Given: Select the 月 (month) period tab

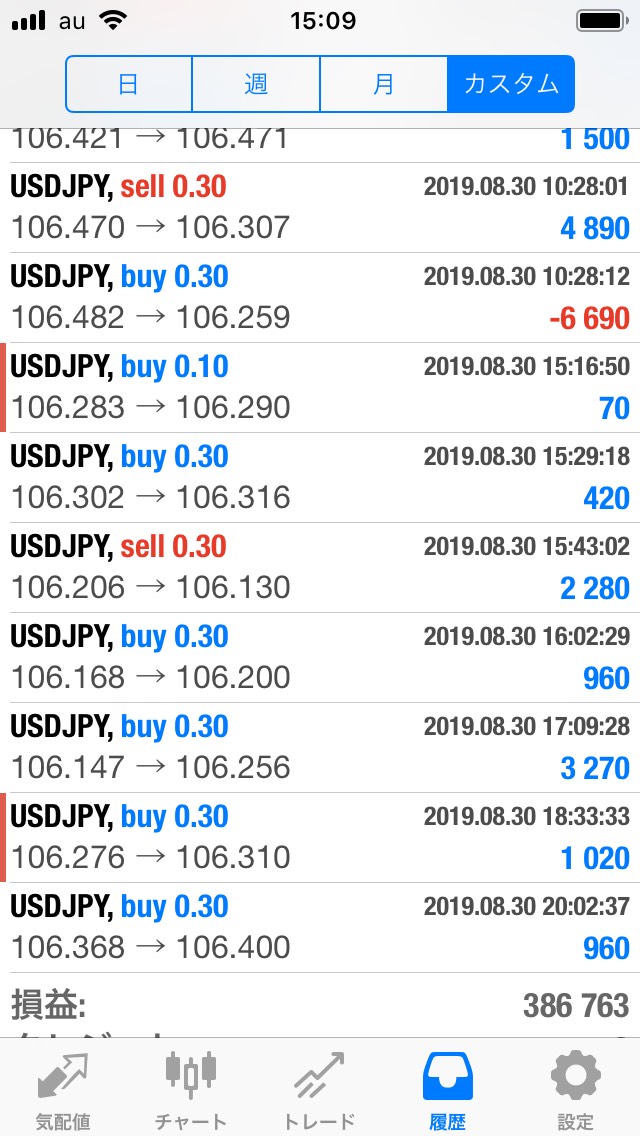Looking at the screenshot, I should 383,84.
